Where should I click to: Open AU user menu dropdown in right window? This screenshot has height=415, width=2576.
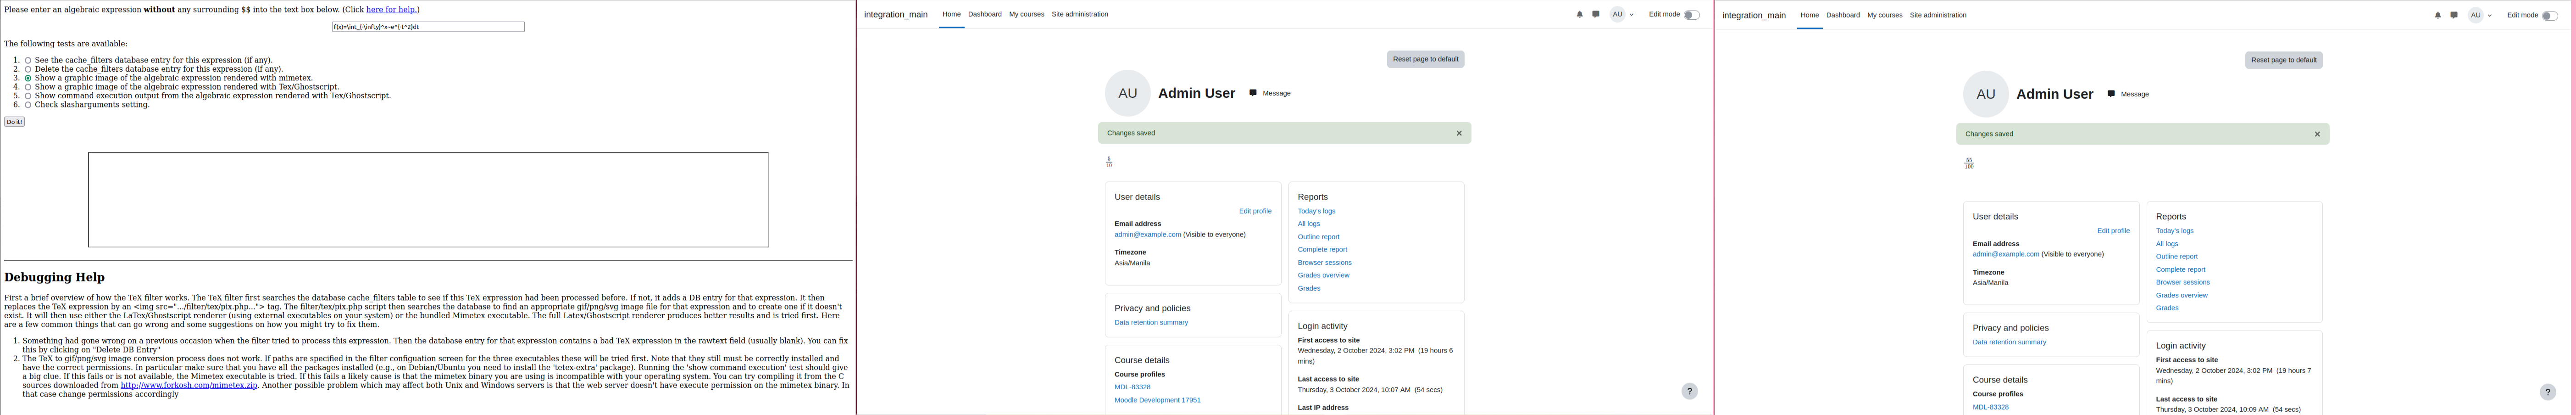tap(2480, 16)
